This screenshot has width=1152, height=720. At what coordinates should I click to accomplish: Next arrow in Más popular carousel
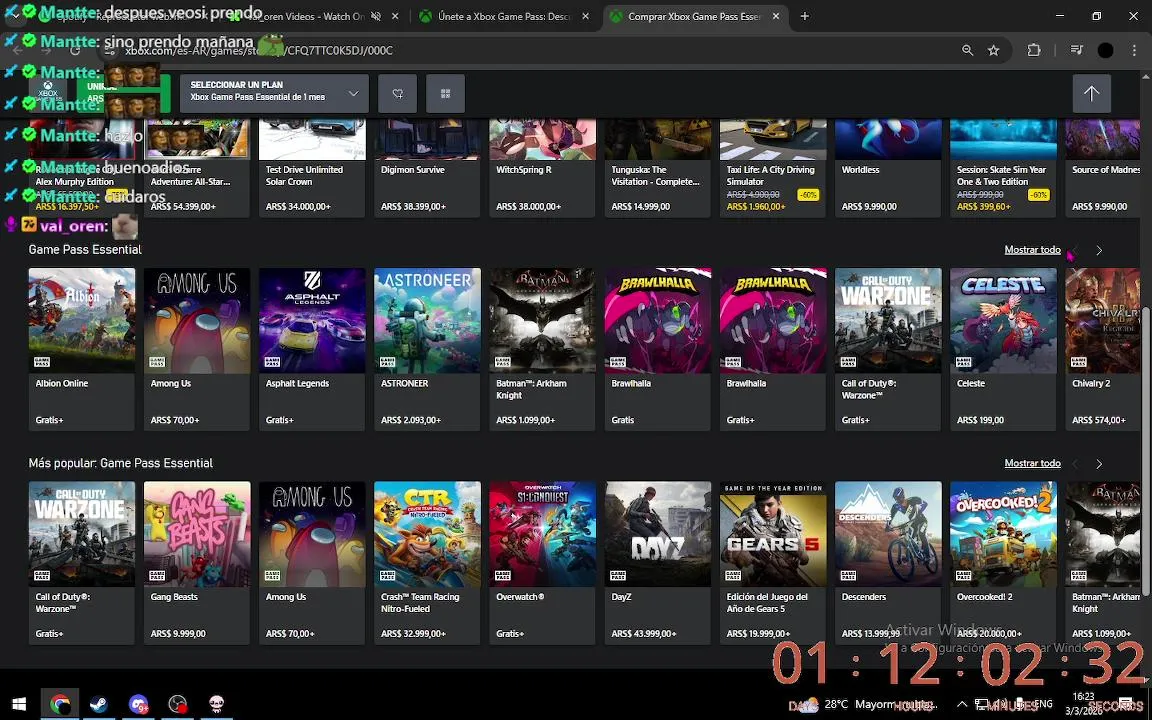(x=1099, y=464)
